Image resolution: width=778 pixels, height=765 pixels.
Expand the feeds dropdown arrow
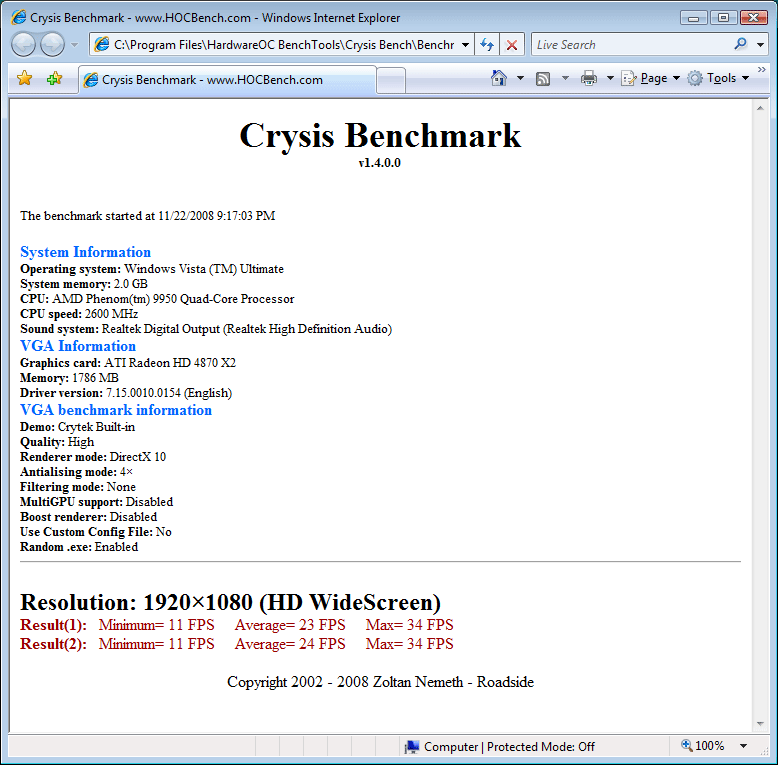point(565,78)
